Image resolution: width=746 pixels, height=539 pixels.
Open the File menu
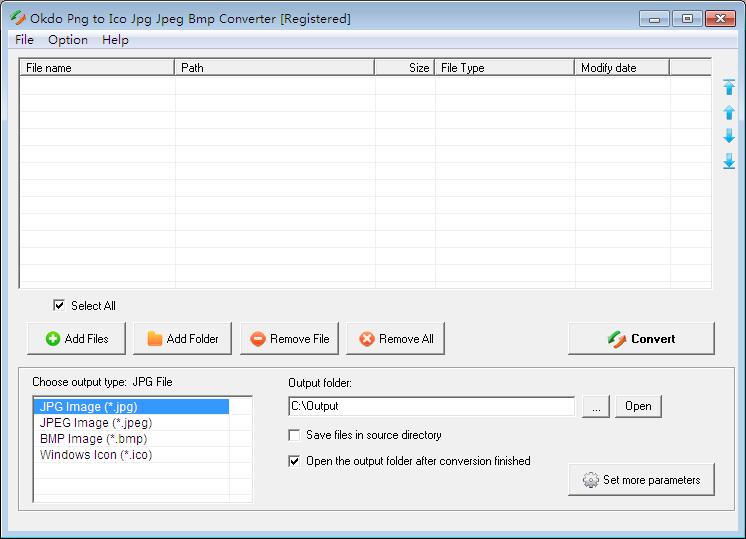pos(24,39)
